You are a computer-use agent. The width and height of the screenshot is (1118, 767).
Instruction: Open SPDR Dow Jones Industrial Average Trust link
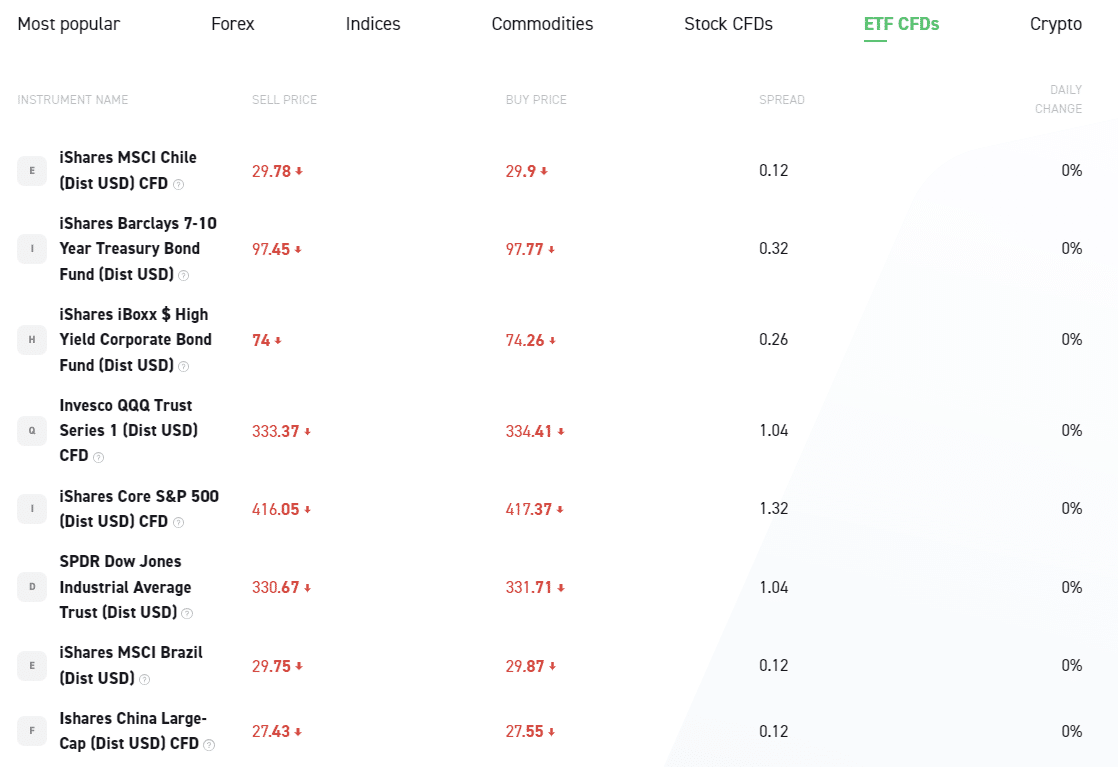click(x=125, y=587)
